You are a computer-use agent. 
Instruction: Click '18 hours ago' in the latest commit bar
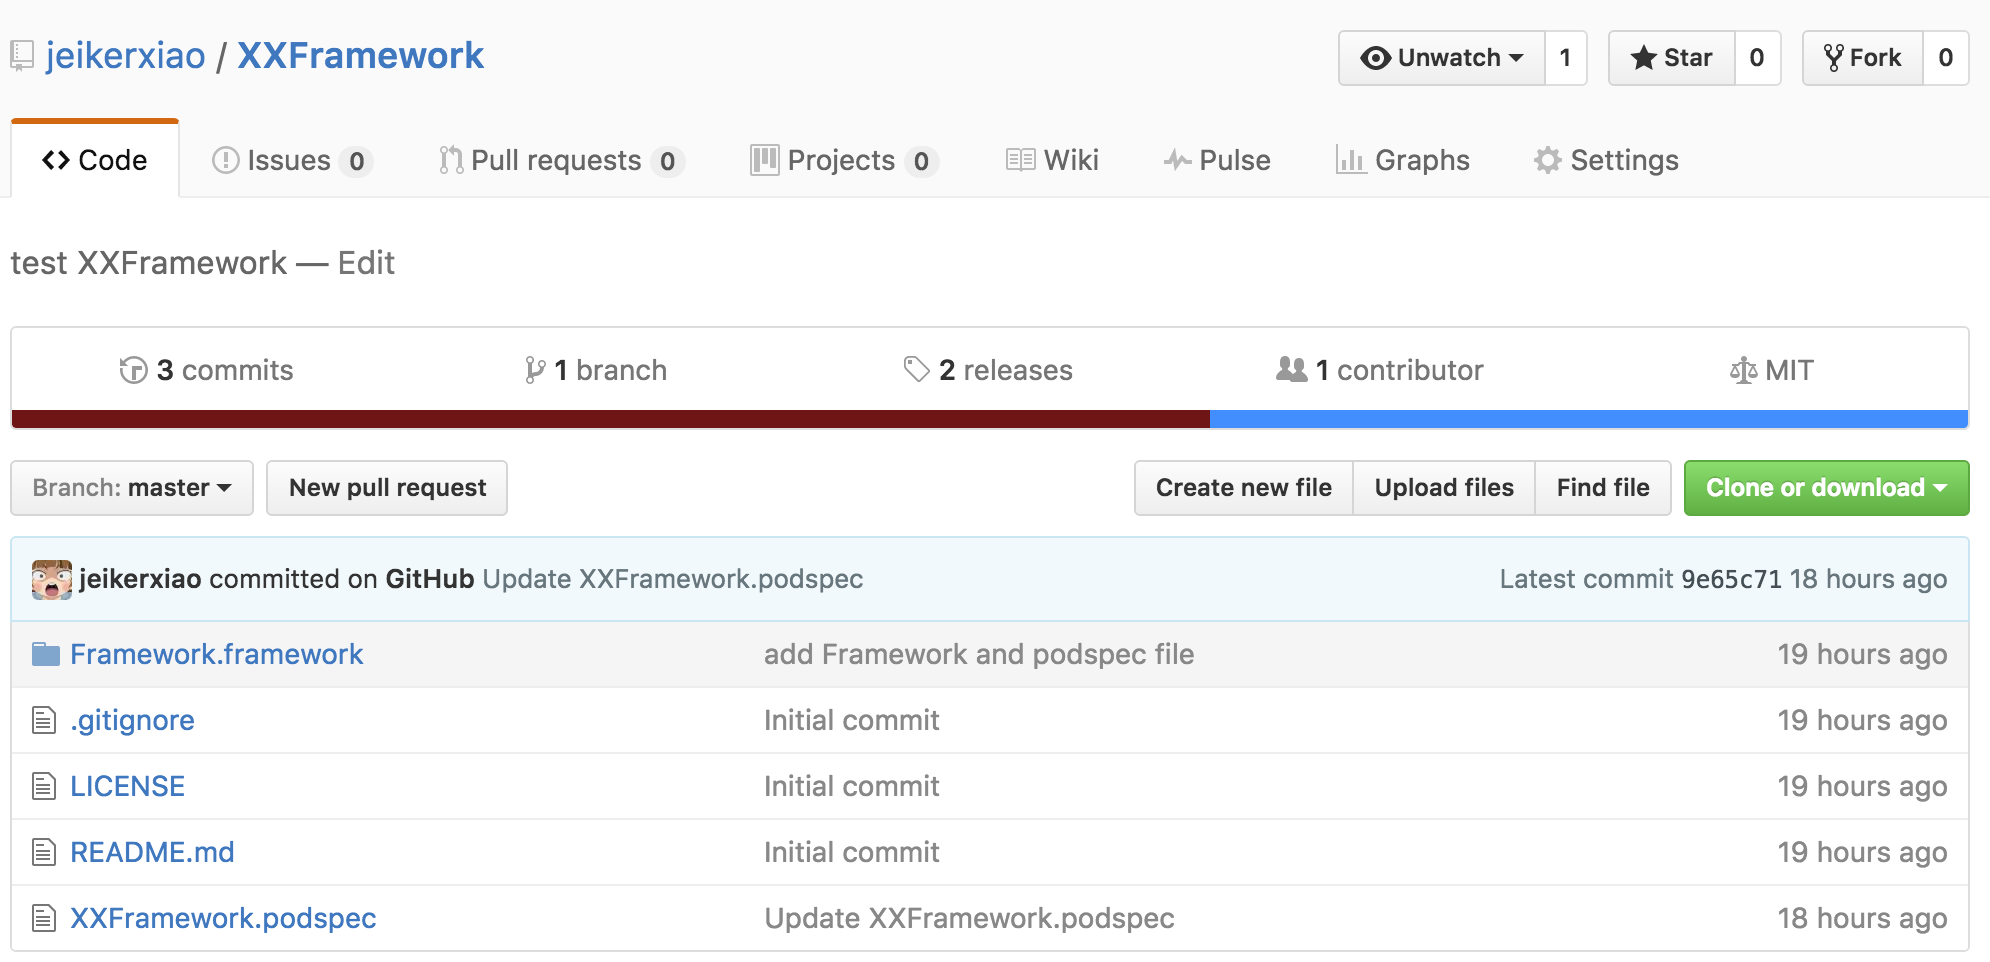(1868, 579)
